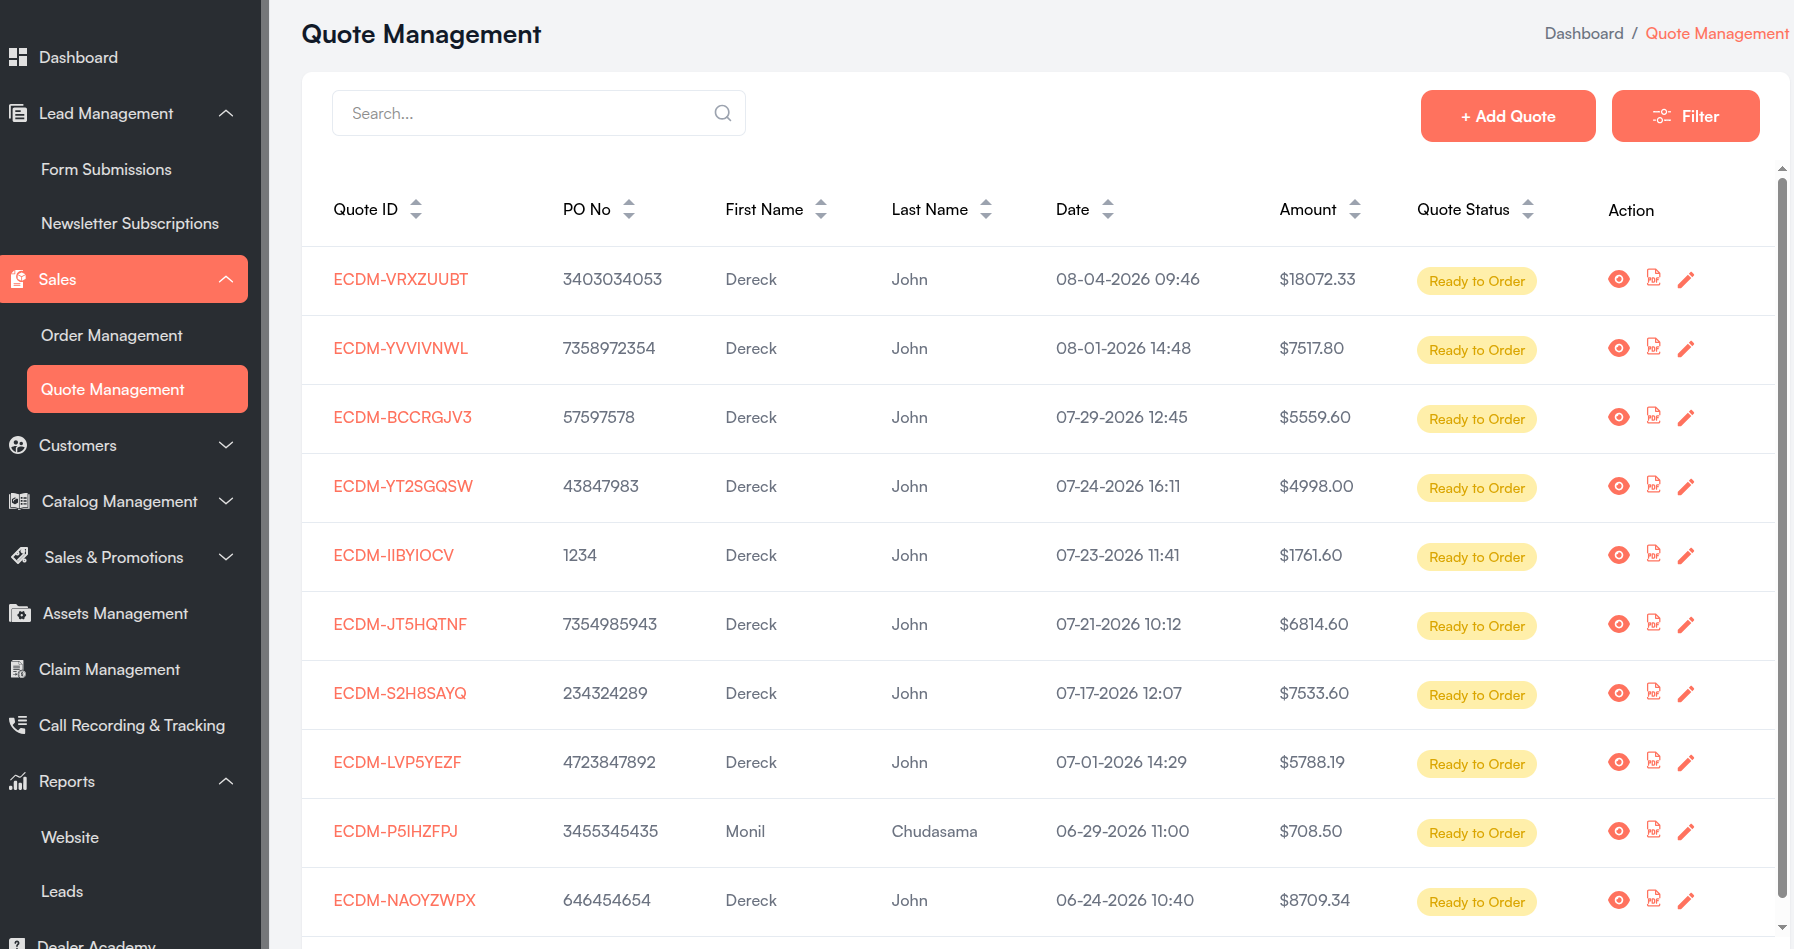Screen dimensions: 1794x949
Task: Edit quote ECDM-YVVIVNWL using the pencil icon
Action: point(1686,349)
